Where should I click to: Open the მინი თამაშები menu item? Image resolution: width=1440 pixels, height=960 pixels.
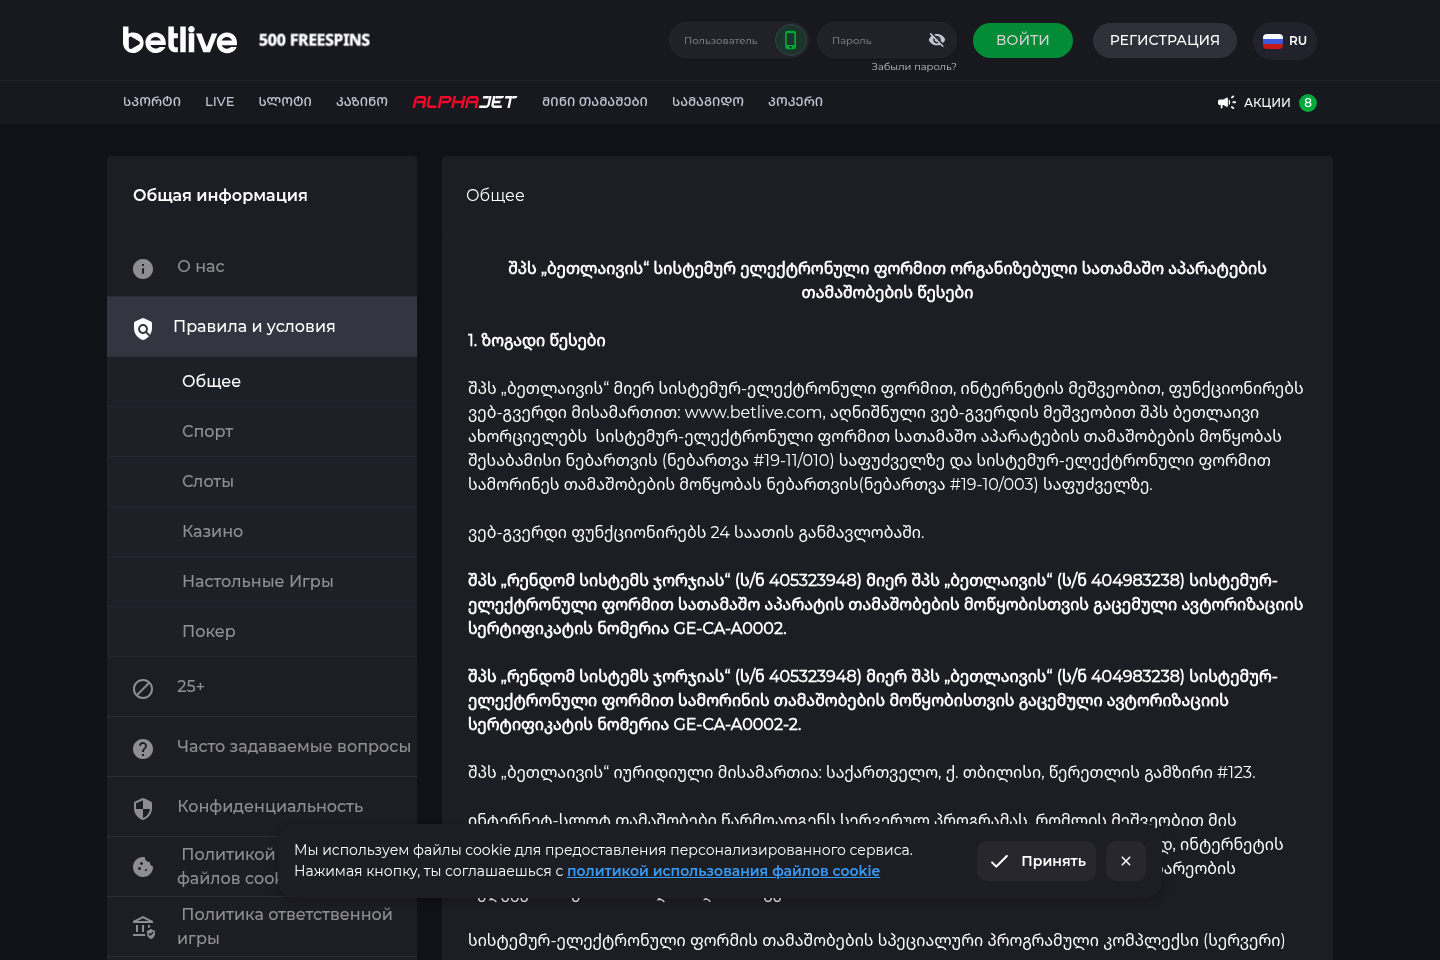coord(595,102)
